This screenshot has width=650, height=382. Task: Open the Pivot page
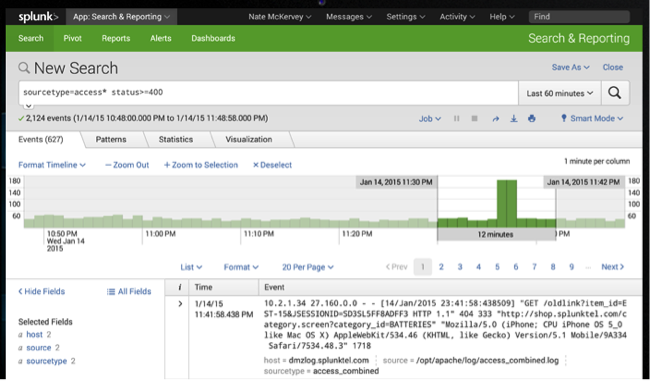(73, 39)
